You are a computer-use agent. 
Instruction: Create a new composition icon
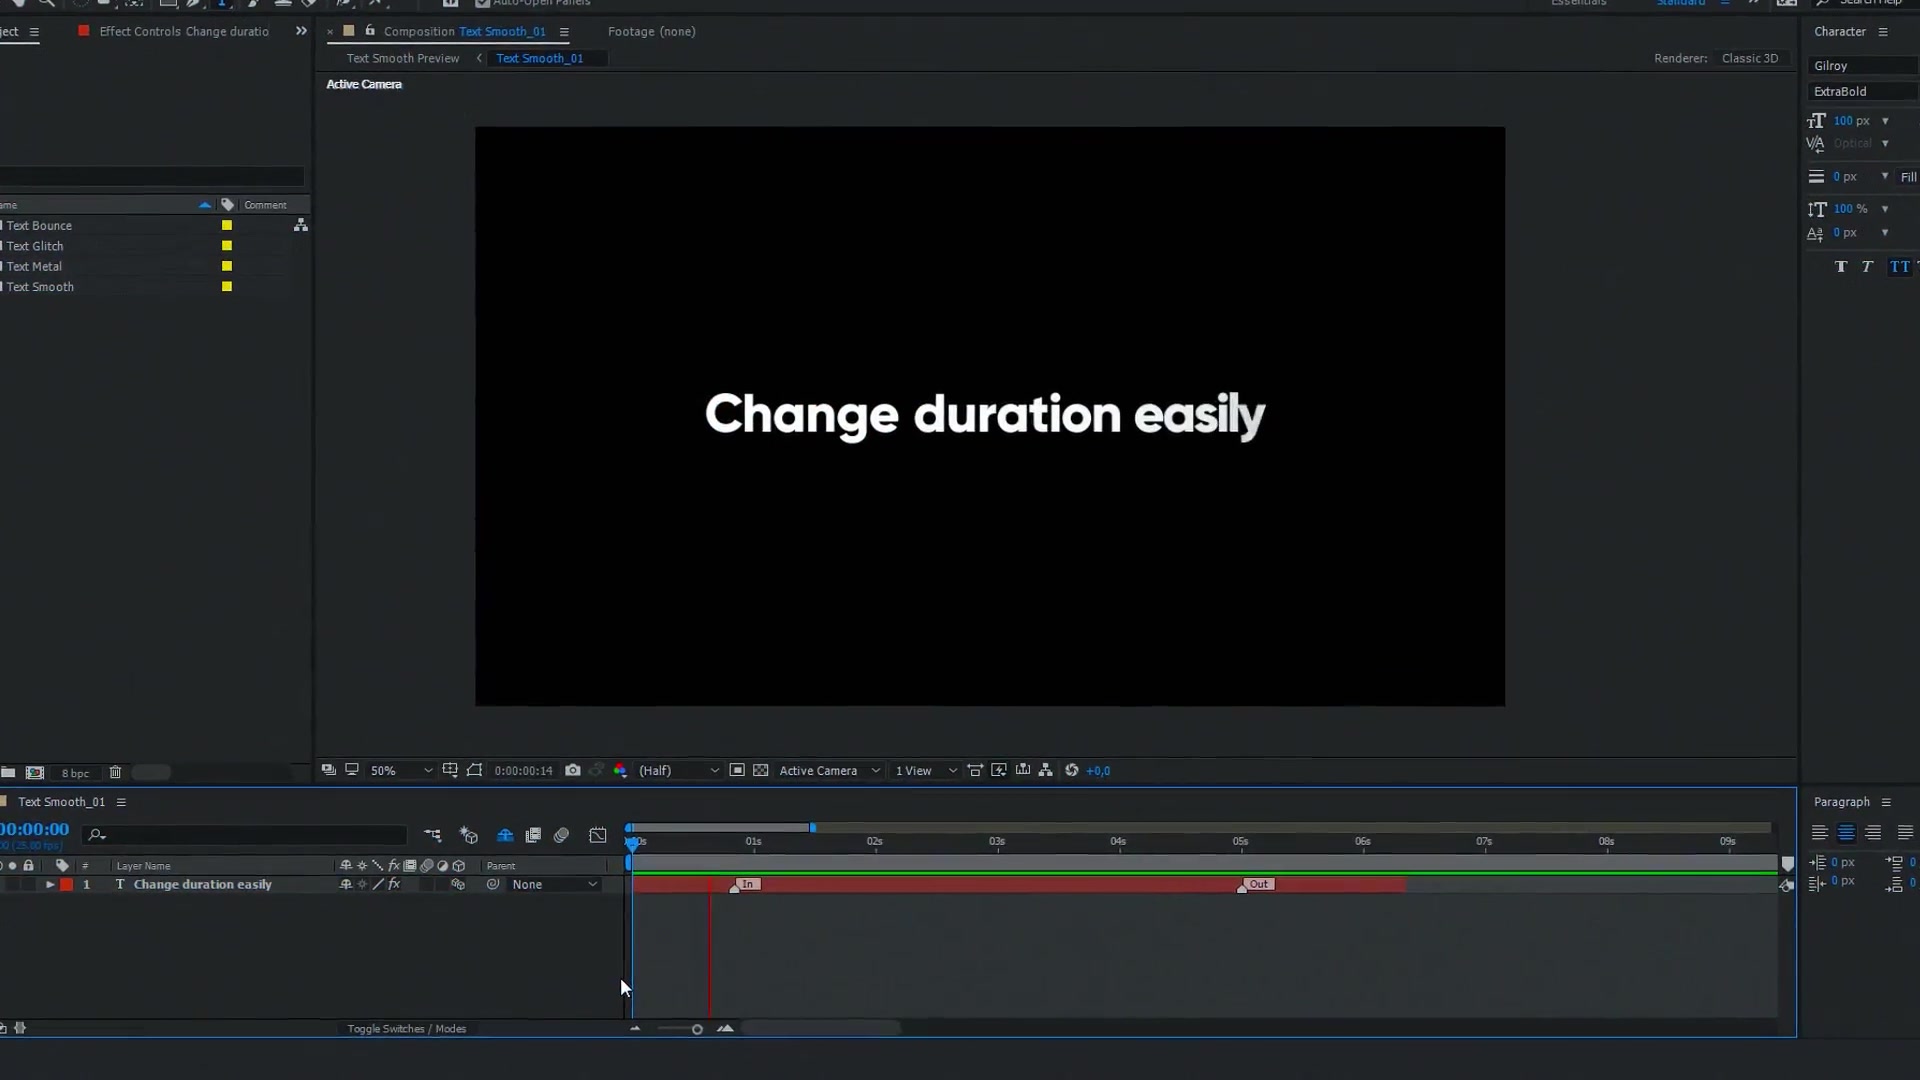[35, 773]
